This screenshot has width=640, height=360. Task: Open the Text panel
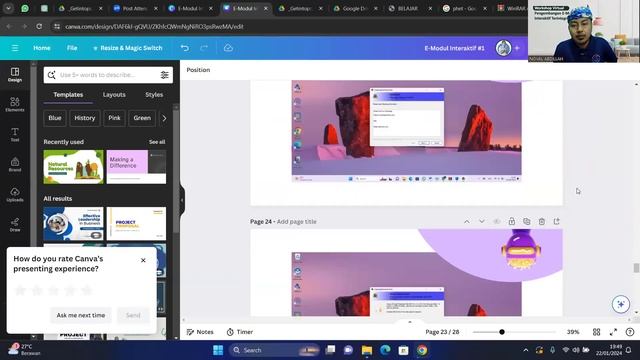point(15,135)
